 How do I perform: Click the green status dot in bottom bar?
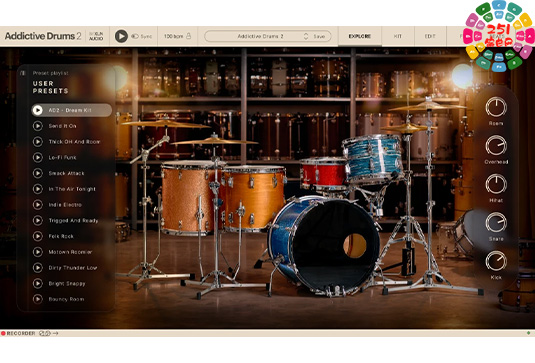point(529,333)
